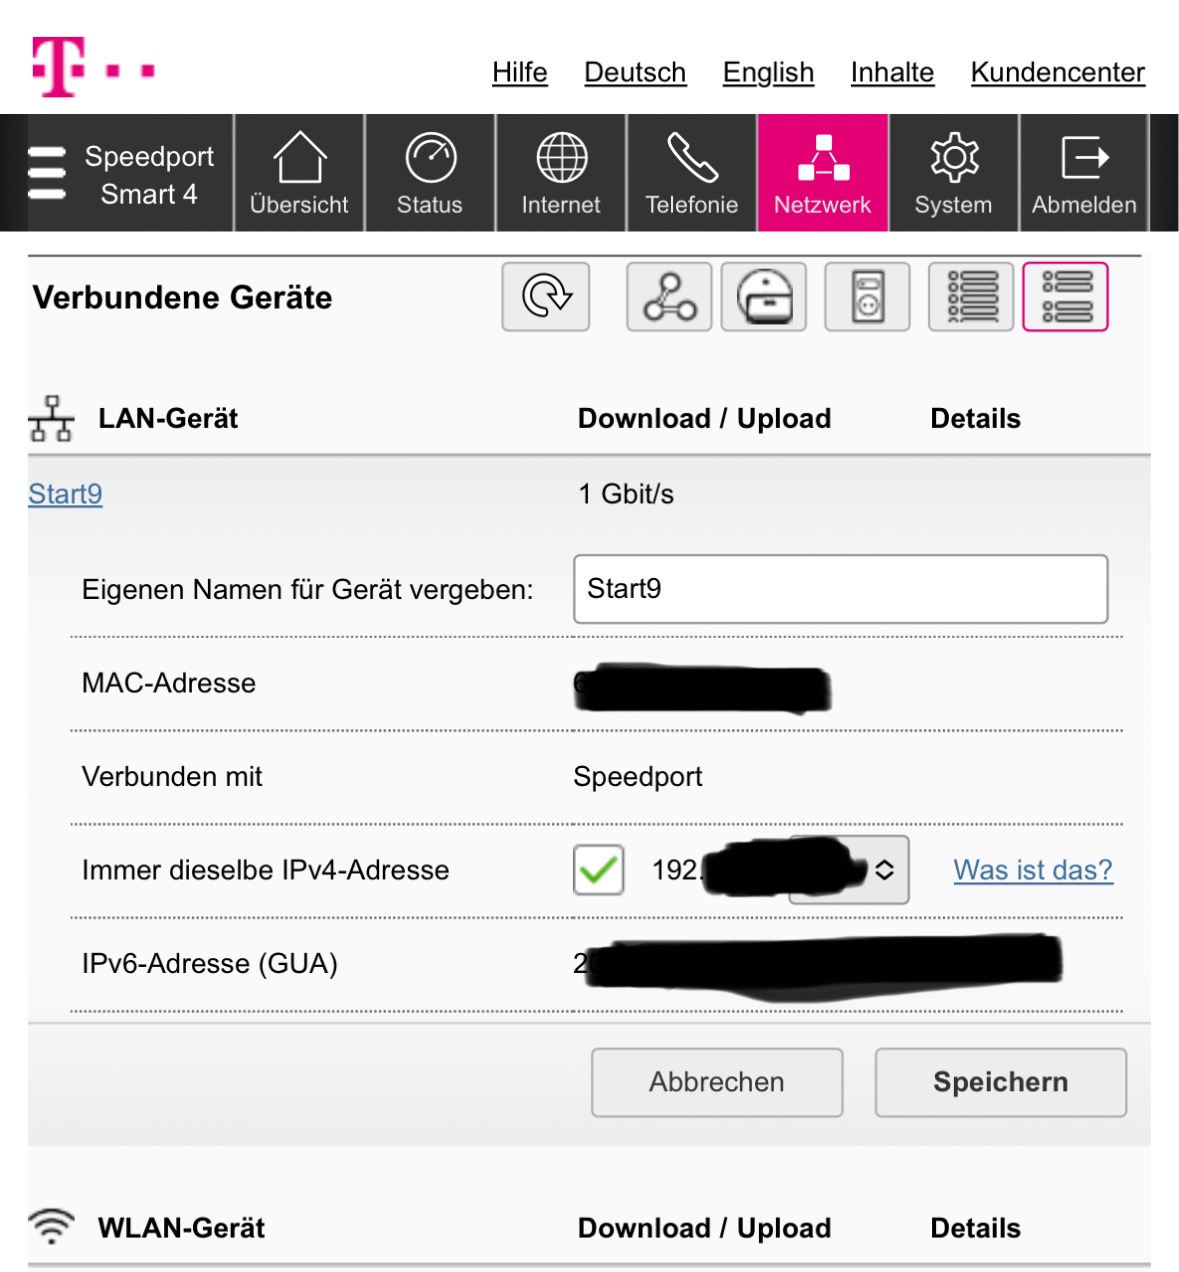Refresh the connected devices list
This screenshot has height=1272, width=1179.
[546, 297]
